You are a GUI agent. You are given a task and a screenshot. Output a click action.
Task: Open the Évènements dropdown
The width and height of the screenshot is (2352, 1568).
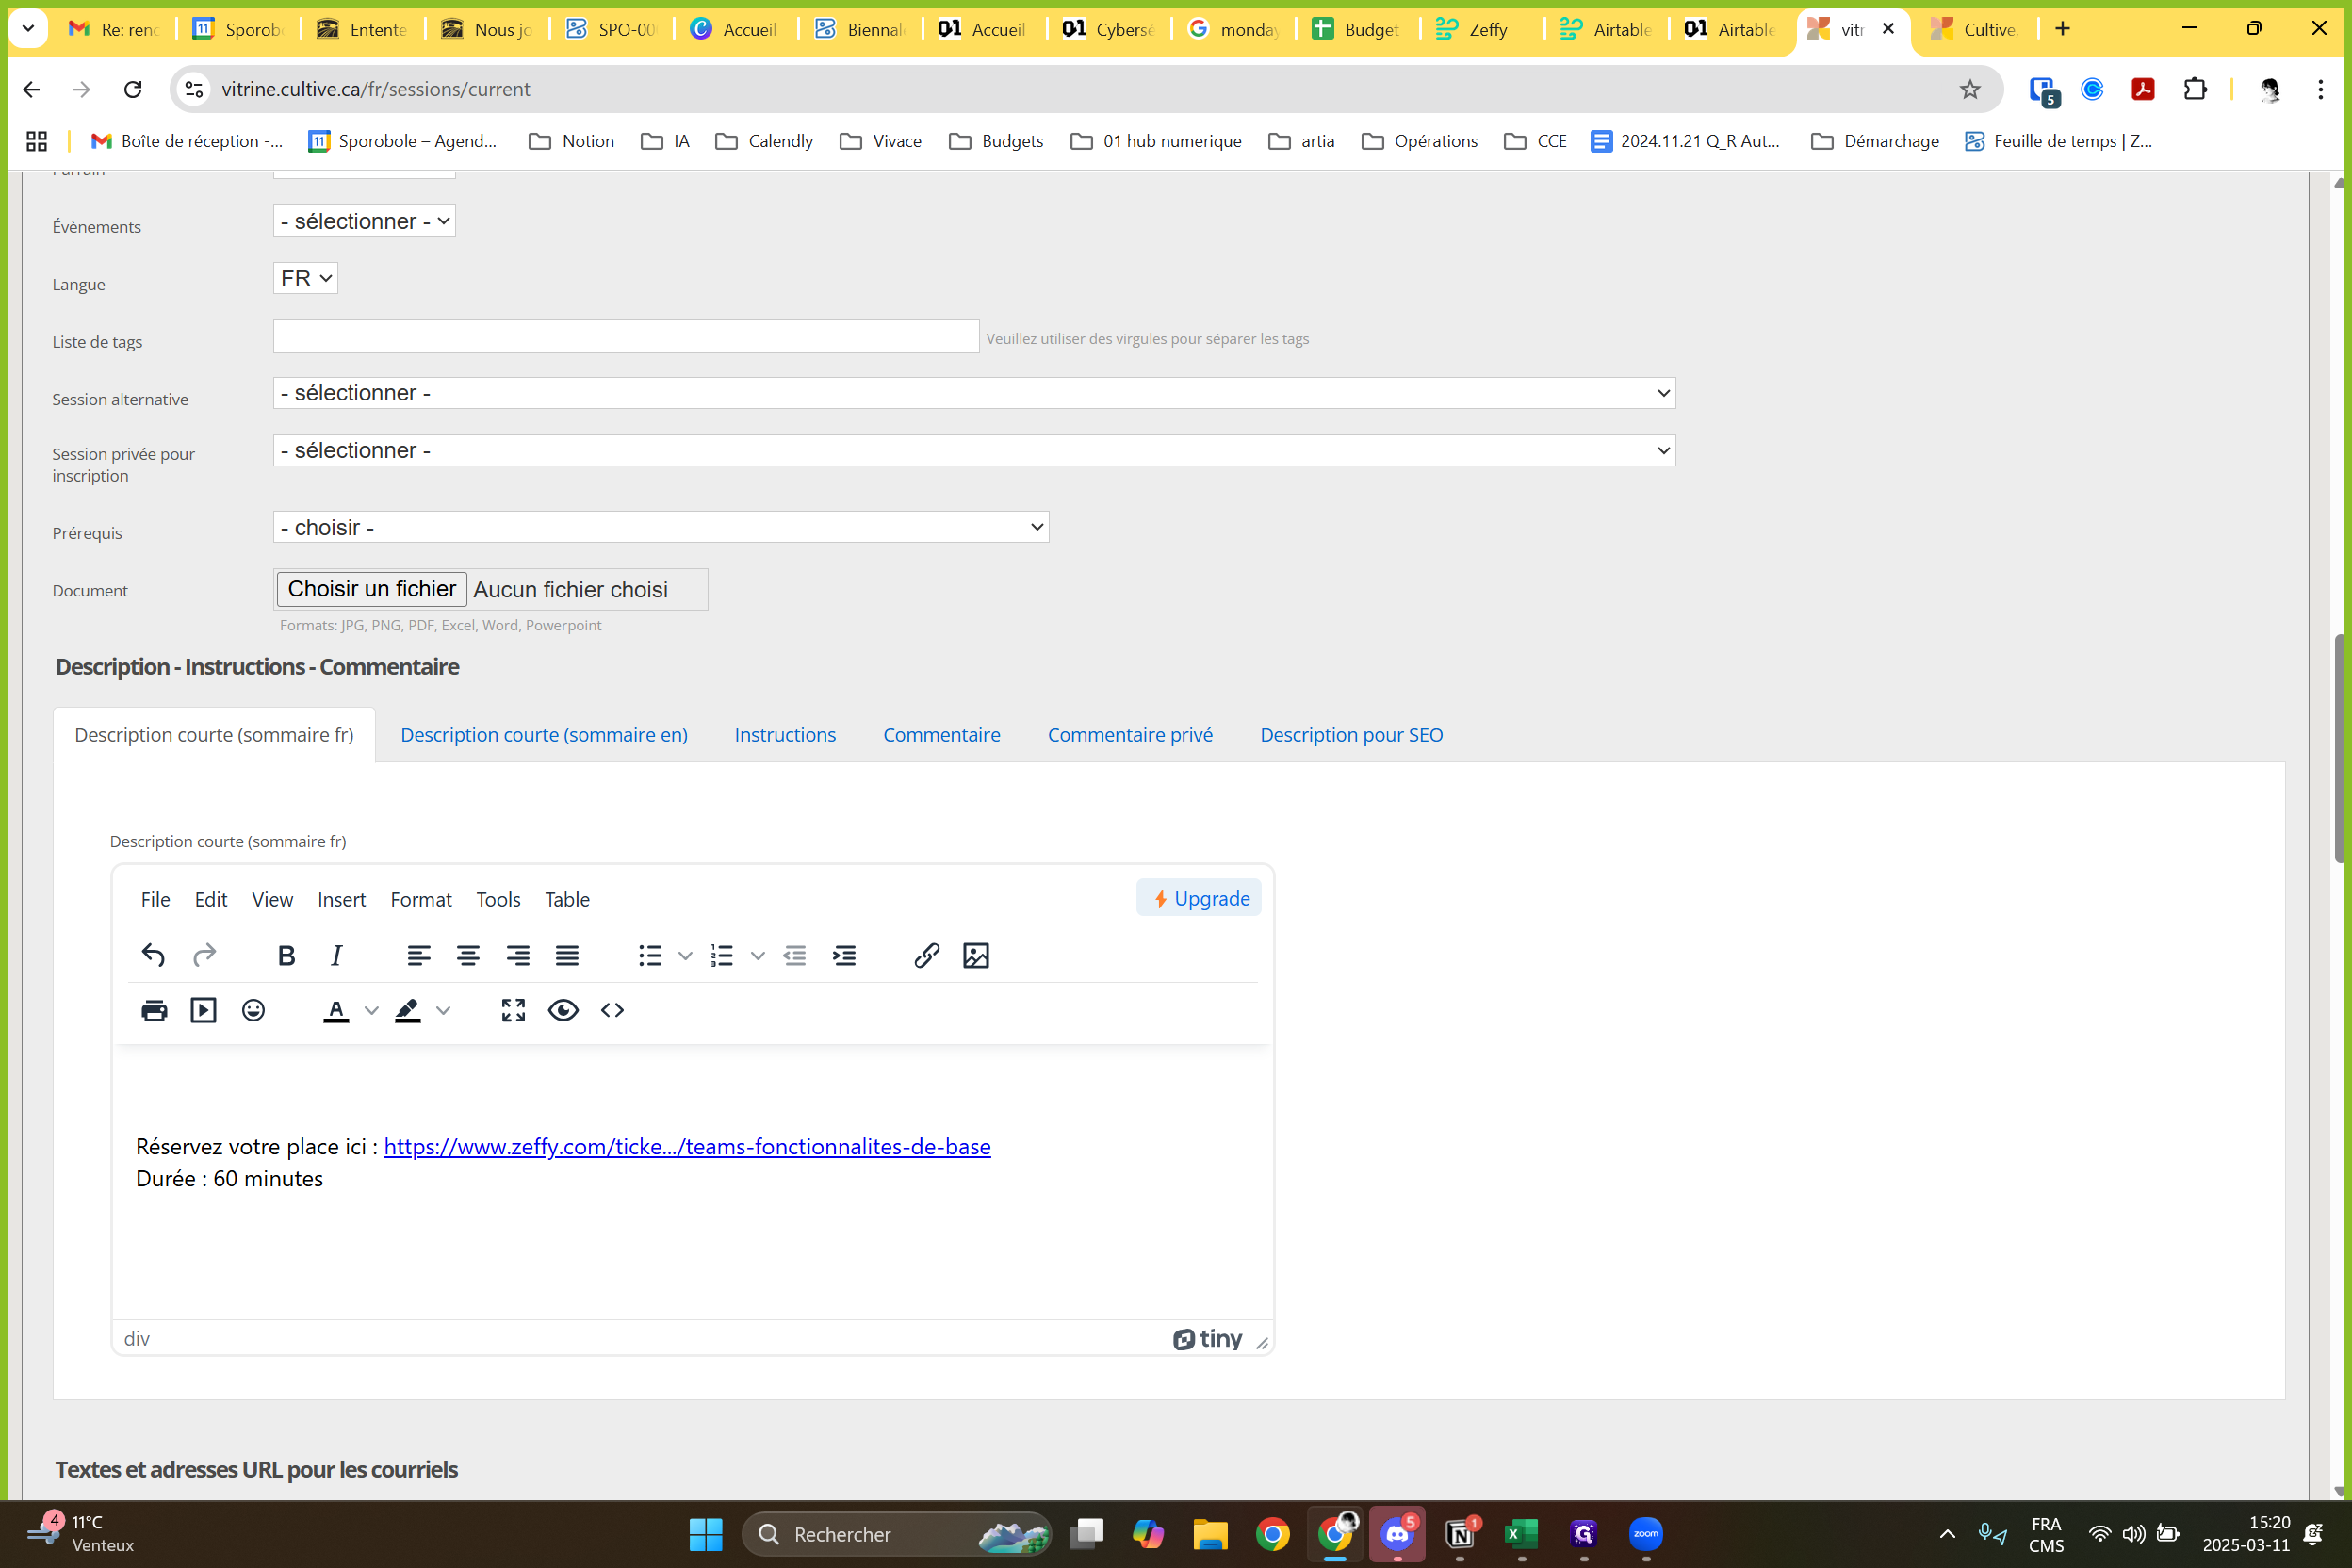[x=364, y=221]
